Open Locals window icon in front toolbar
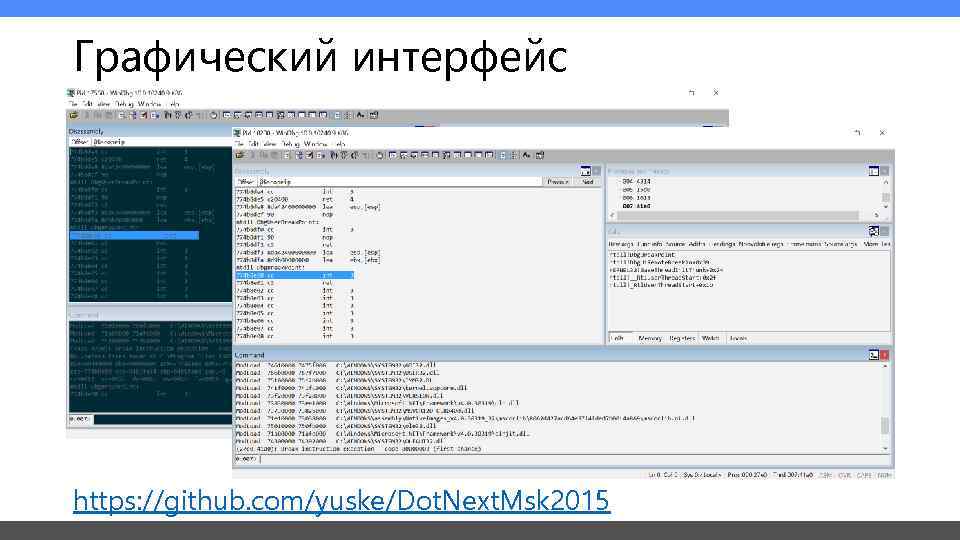This screenshot has width=960, height=540. pyautogui.click(x=414, y=156)
